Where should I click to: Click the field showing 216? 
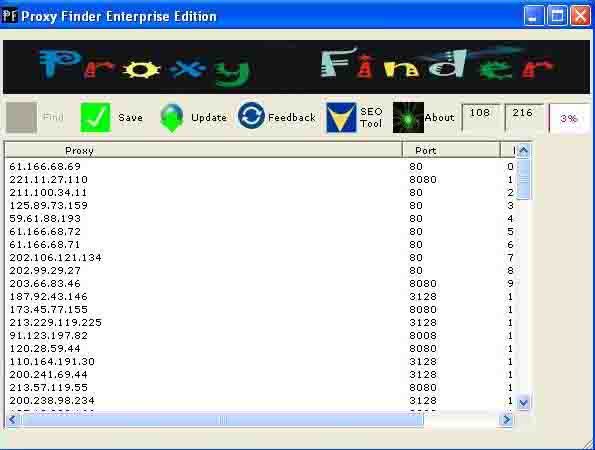[523, 118]
